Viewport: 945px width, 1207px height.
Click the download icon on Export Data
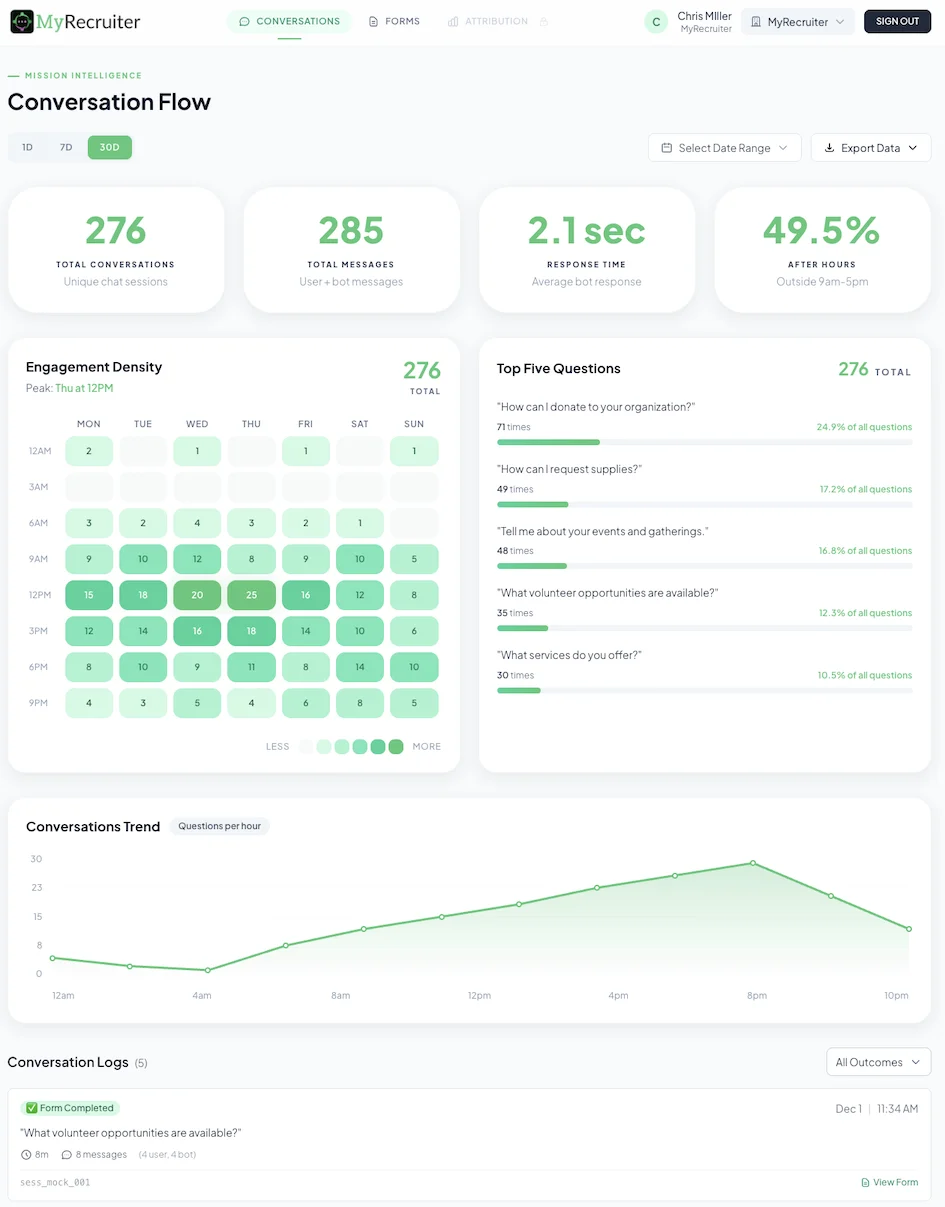coord(830,147)
